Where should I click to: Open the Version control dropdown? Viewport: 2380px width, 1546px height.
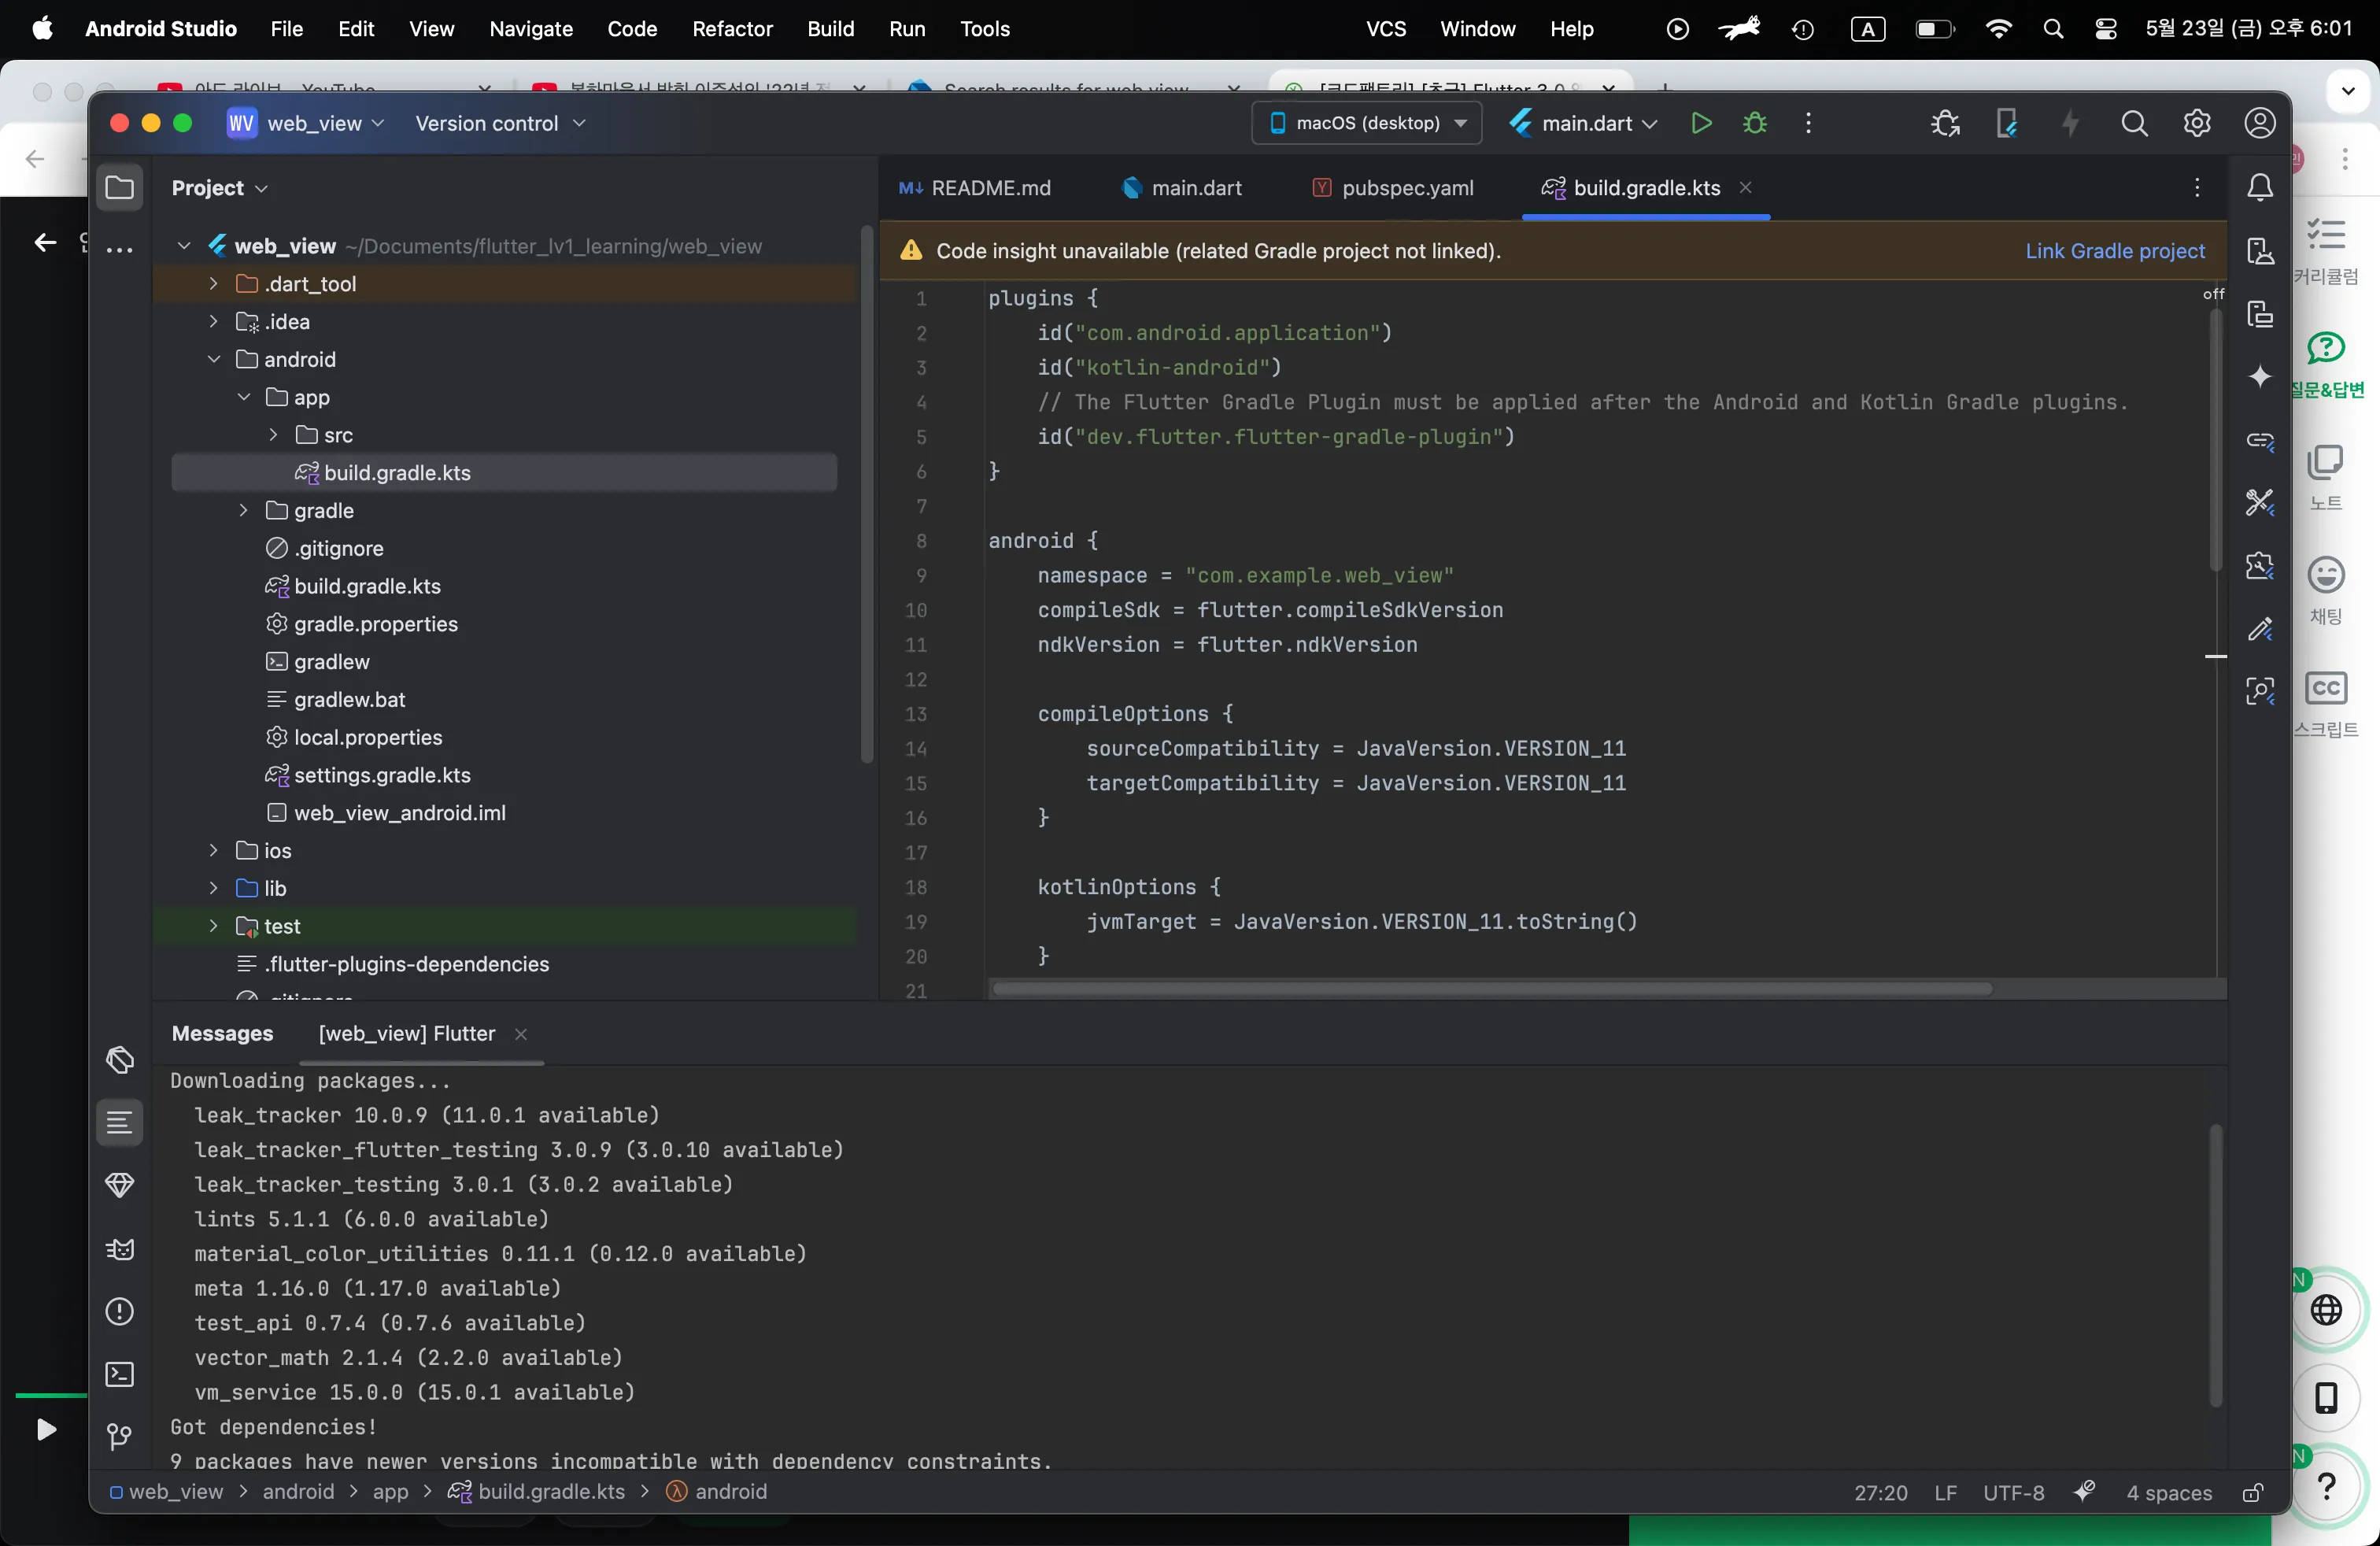500,124
